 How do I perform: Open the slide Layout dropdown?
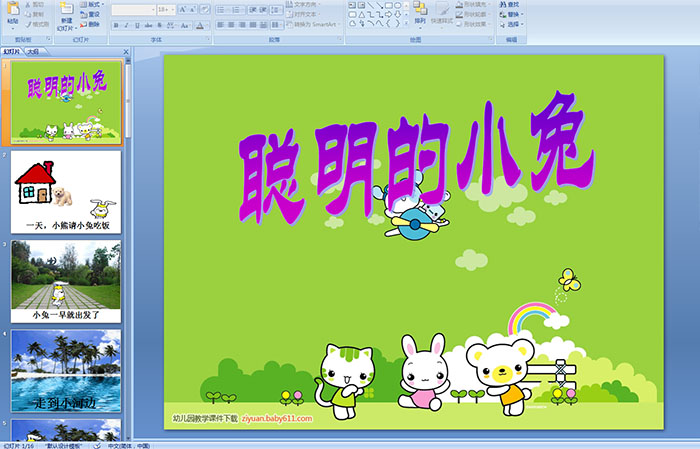pos(92,4)
